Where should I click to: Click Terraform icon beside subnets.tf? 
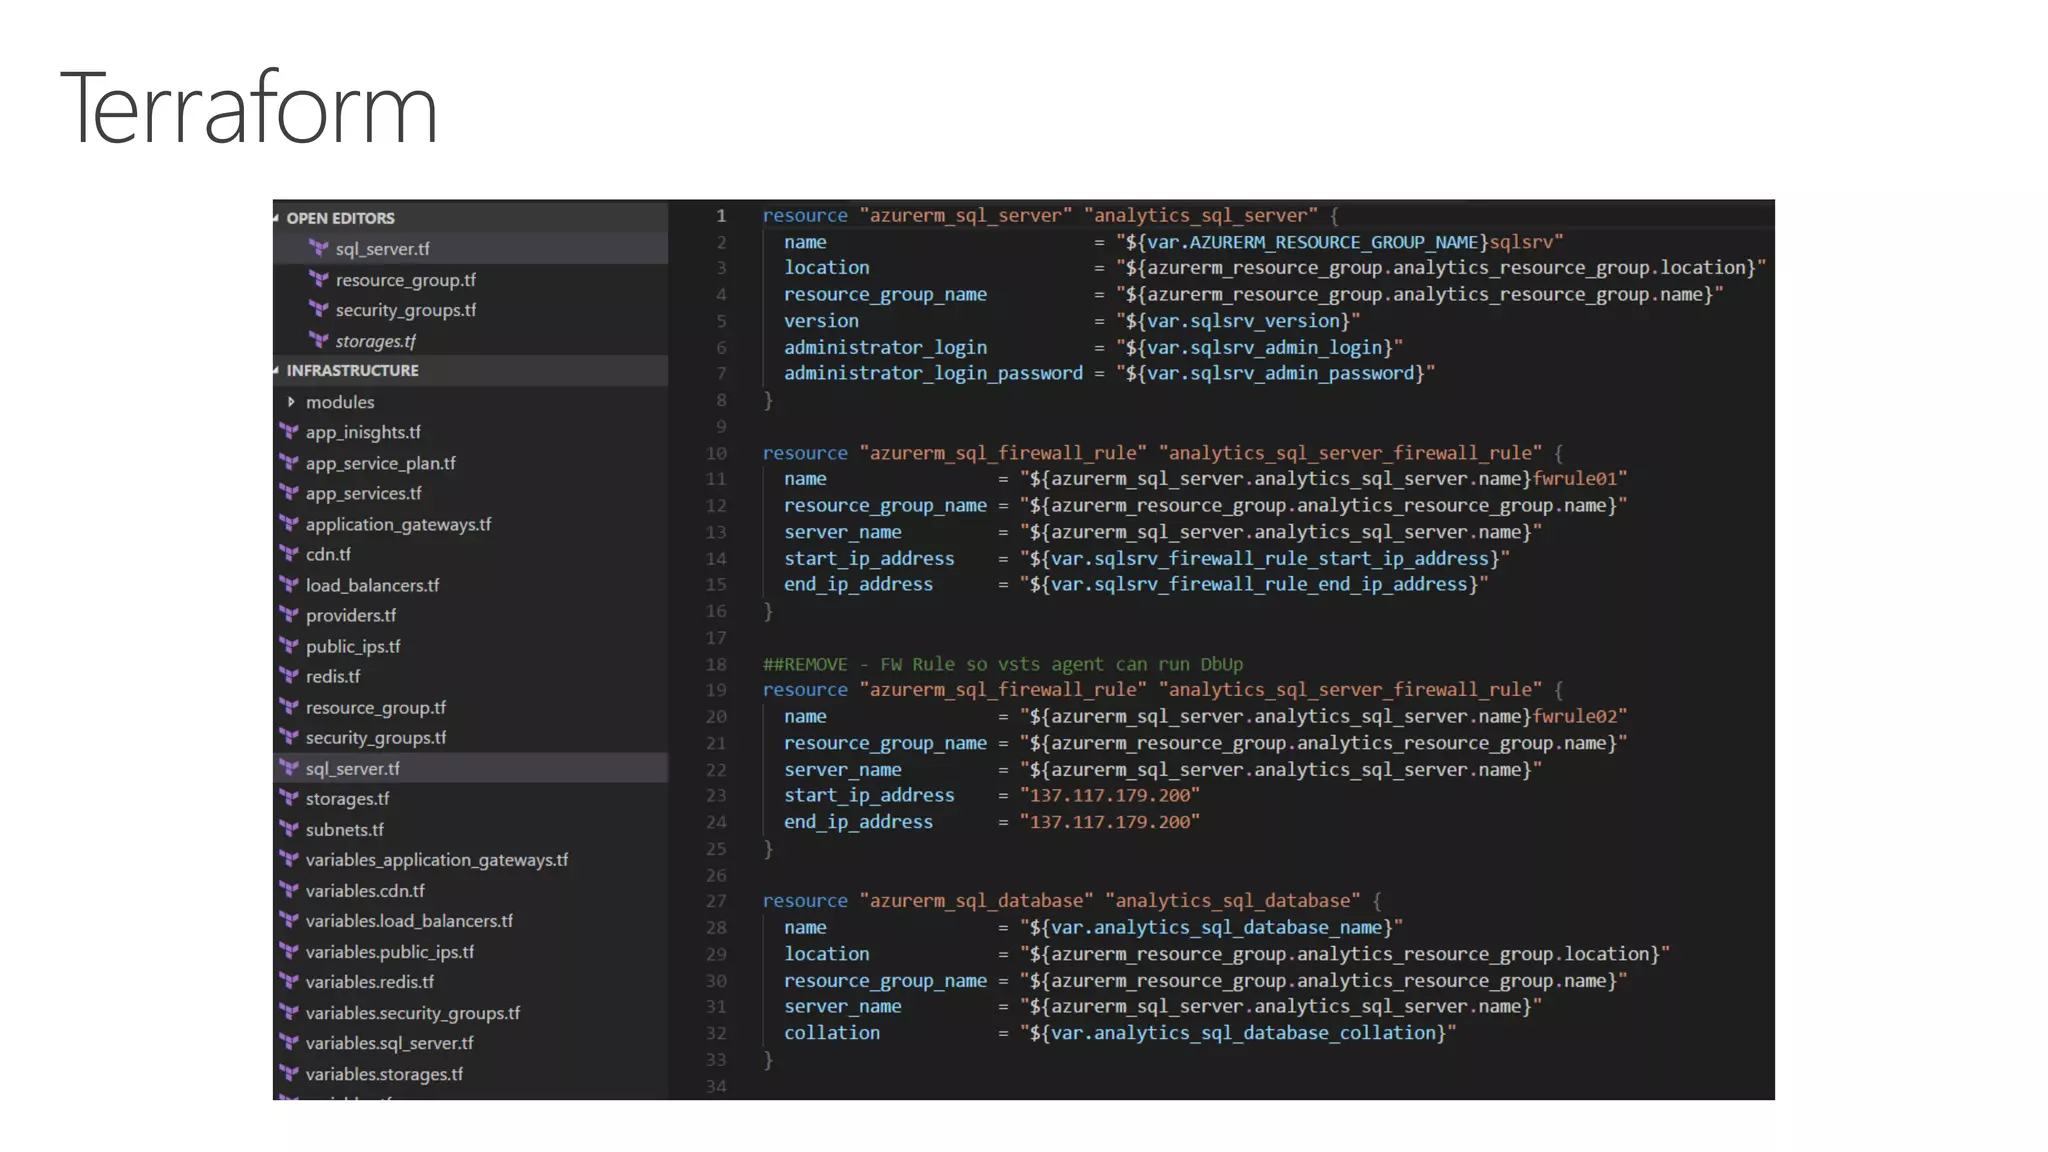pos(289,829)
